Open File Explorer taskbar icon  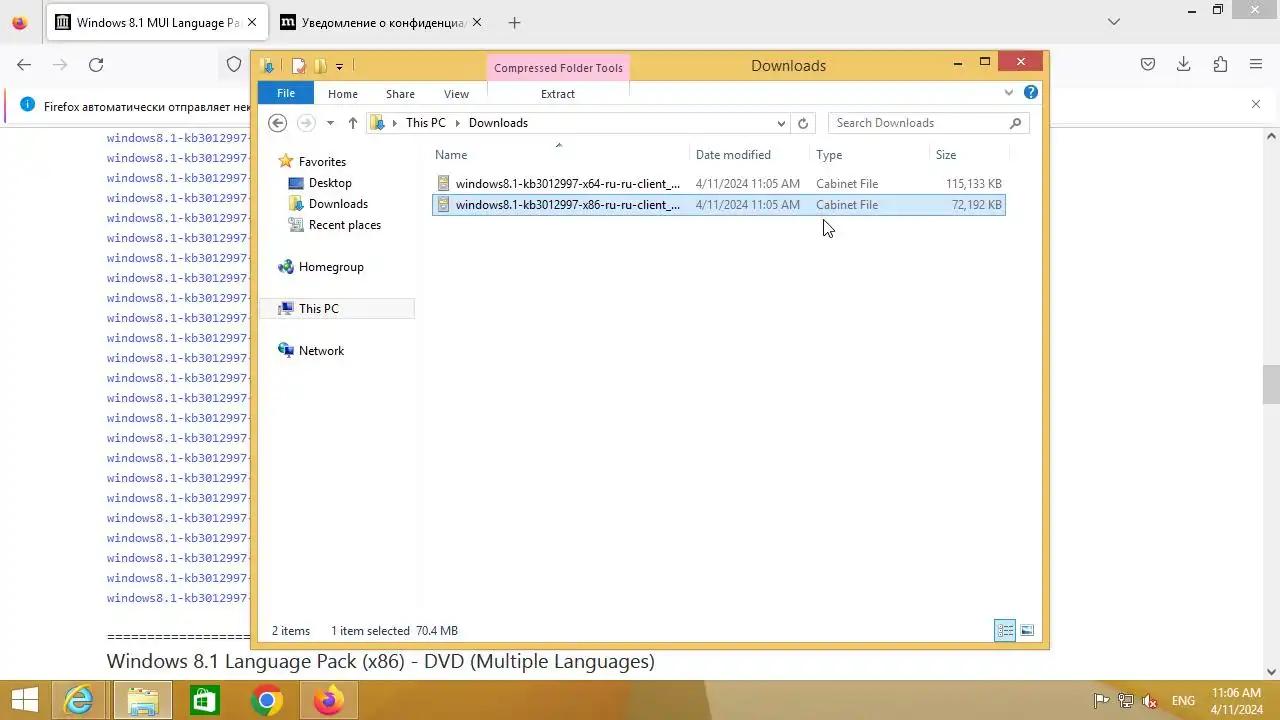coord(142,701)
